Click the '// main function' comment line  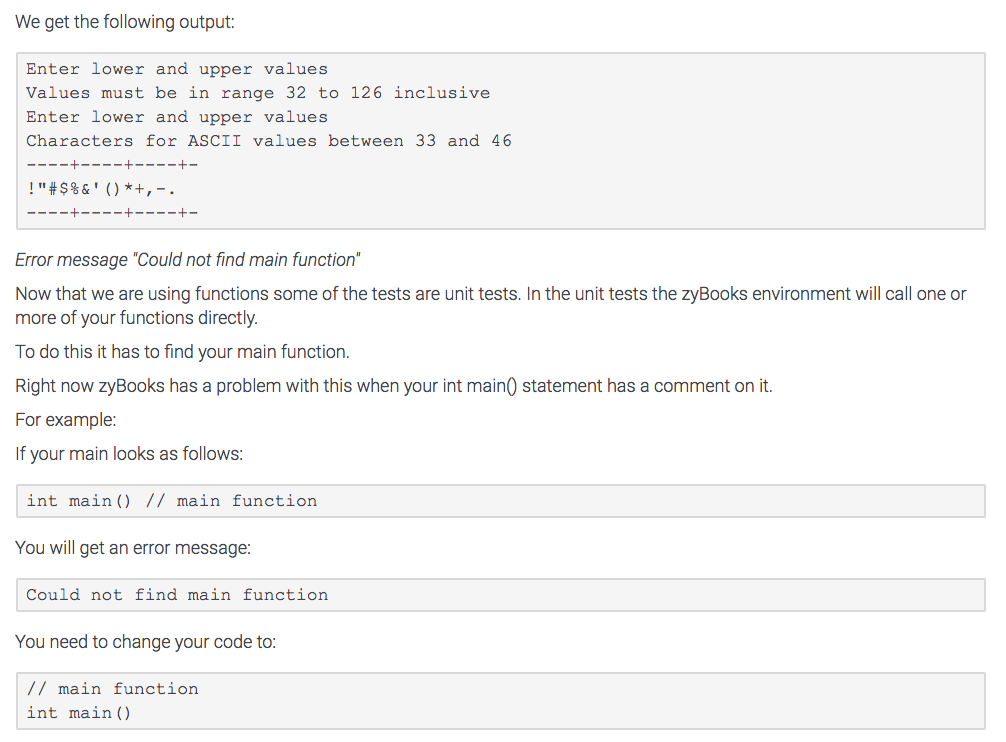pos(110,688)
